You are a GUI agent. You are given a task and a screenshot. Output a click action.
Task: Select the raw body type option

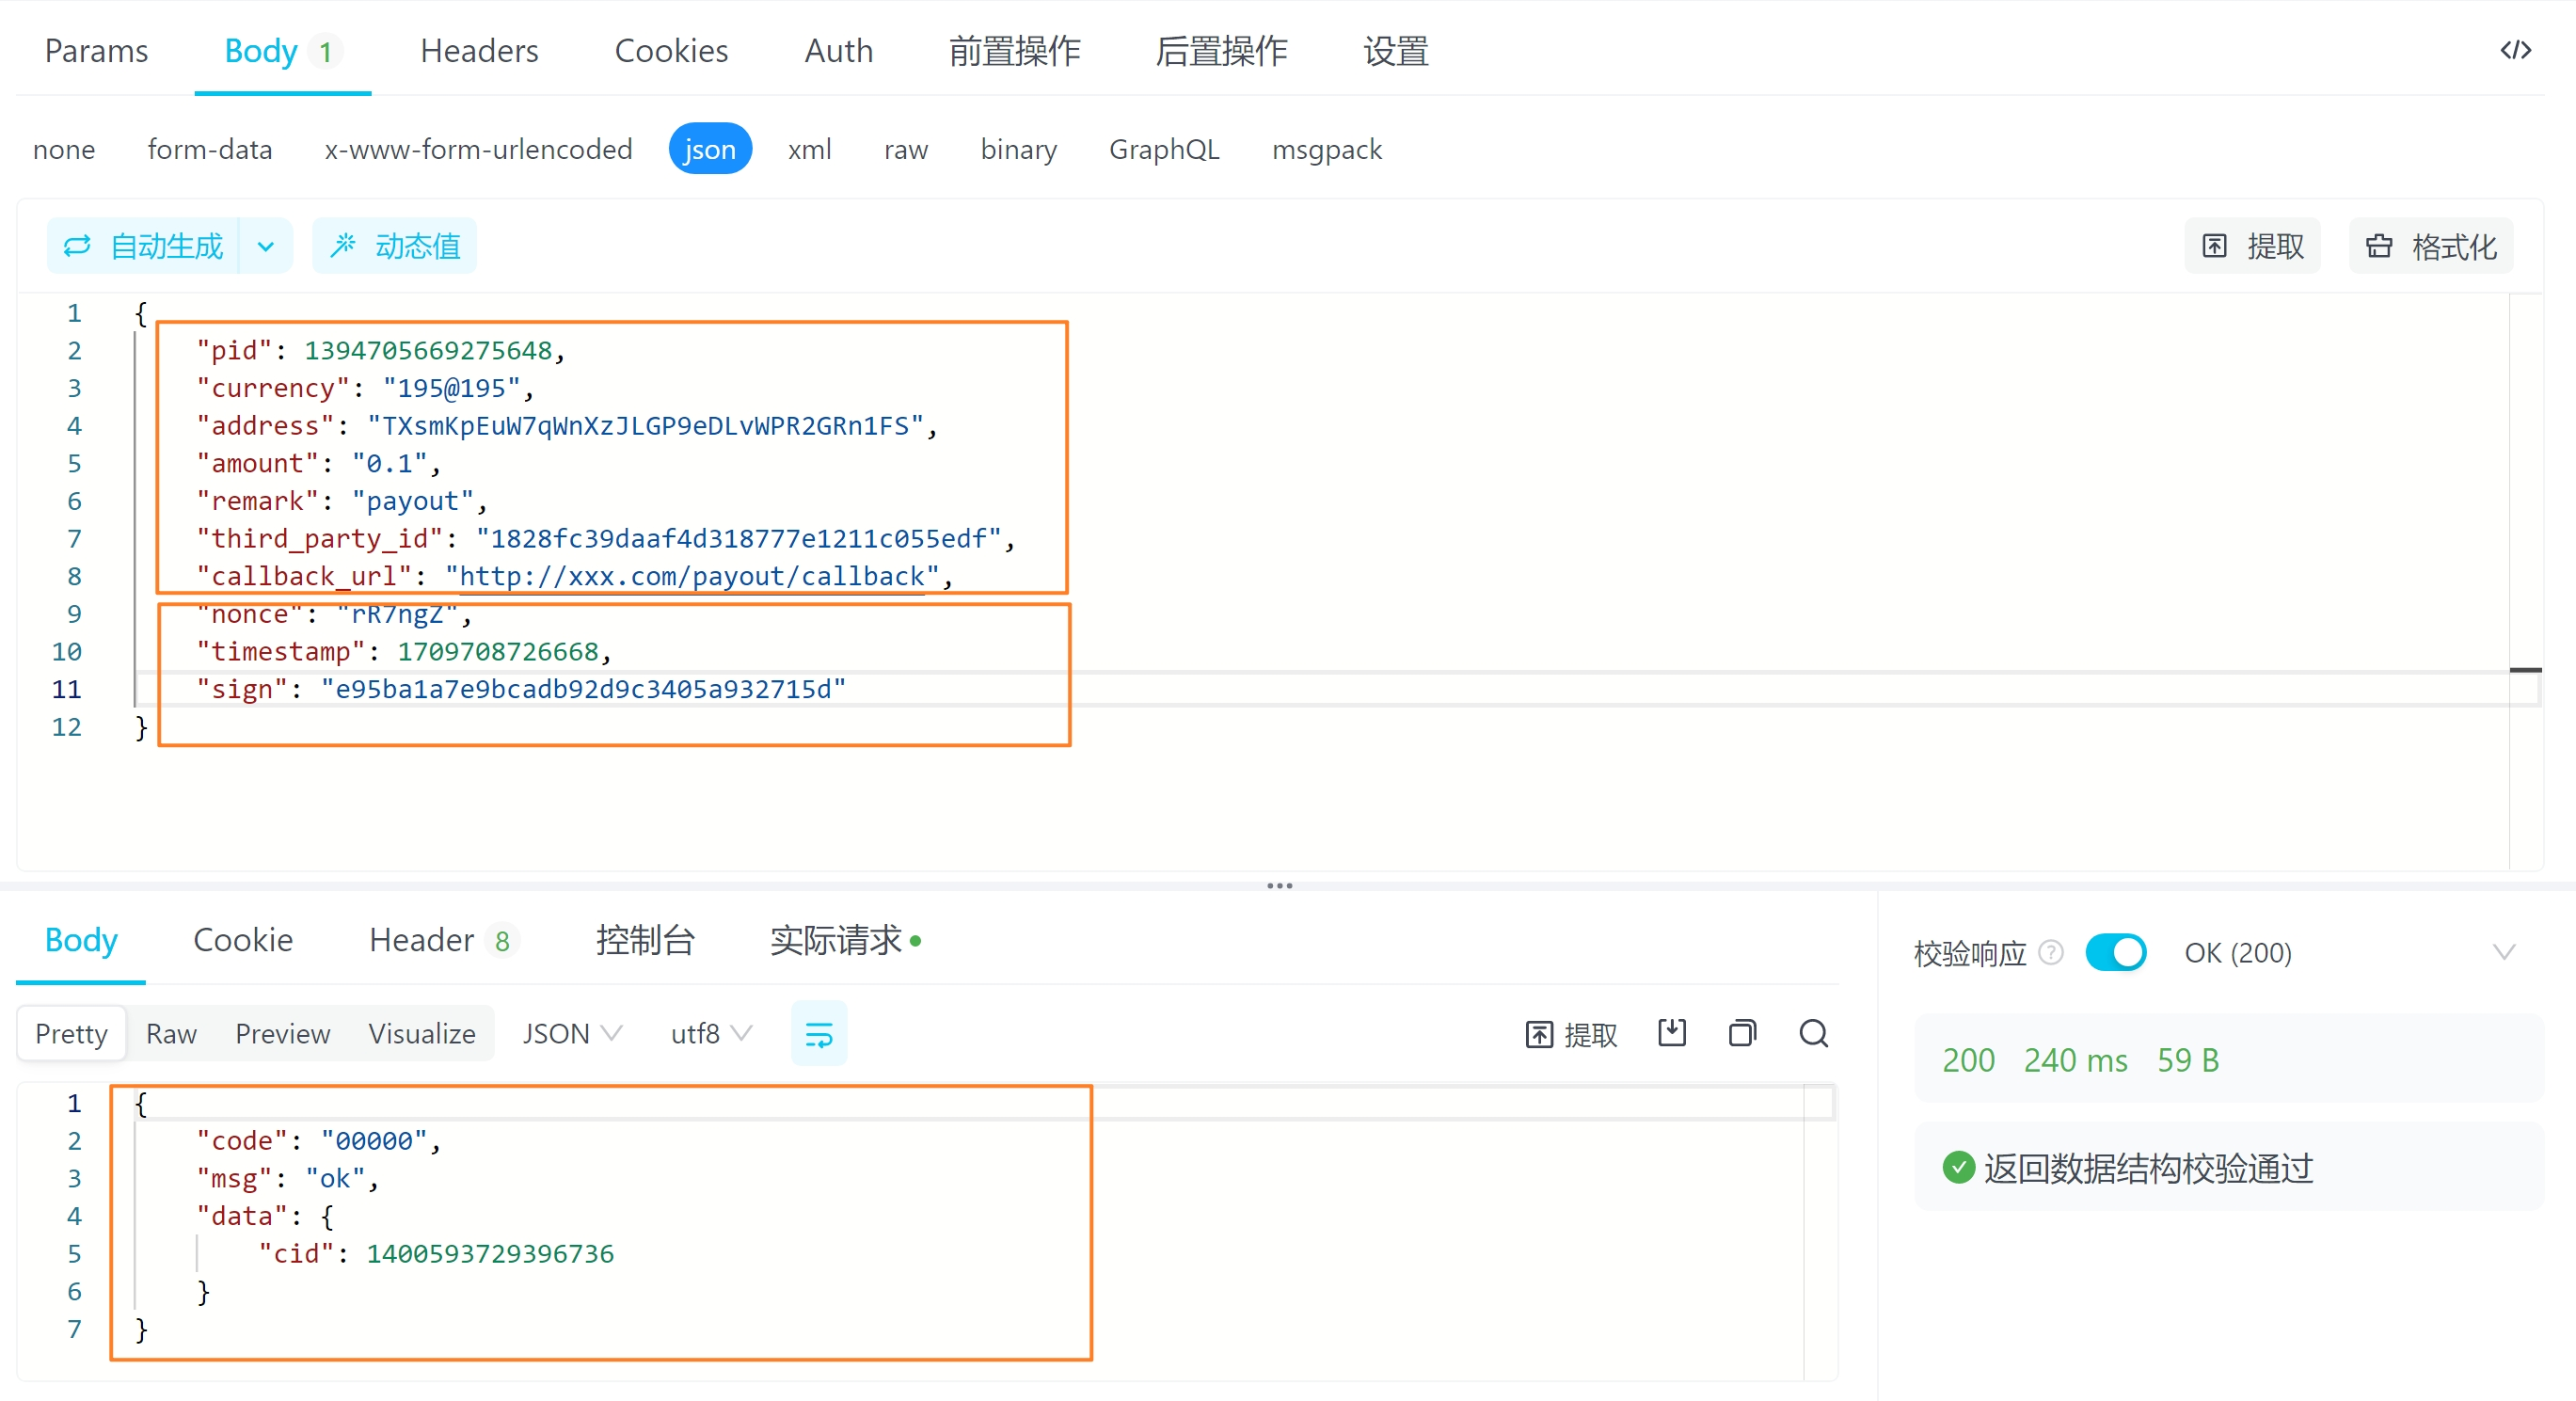point(905,149)
